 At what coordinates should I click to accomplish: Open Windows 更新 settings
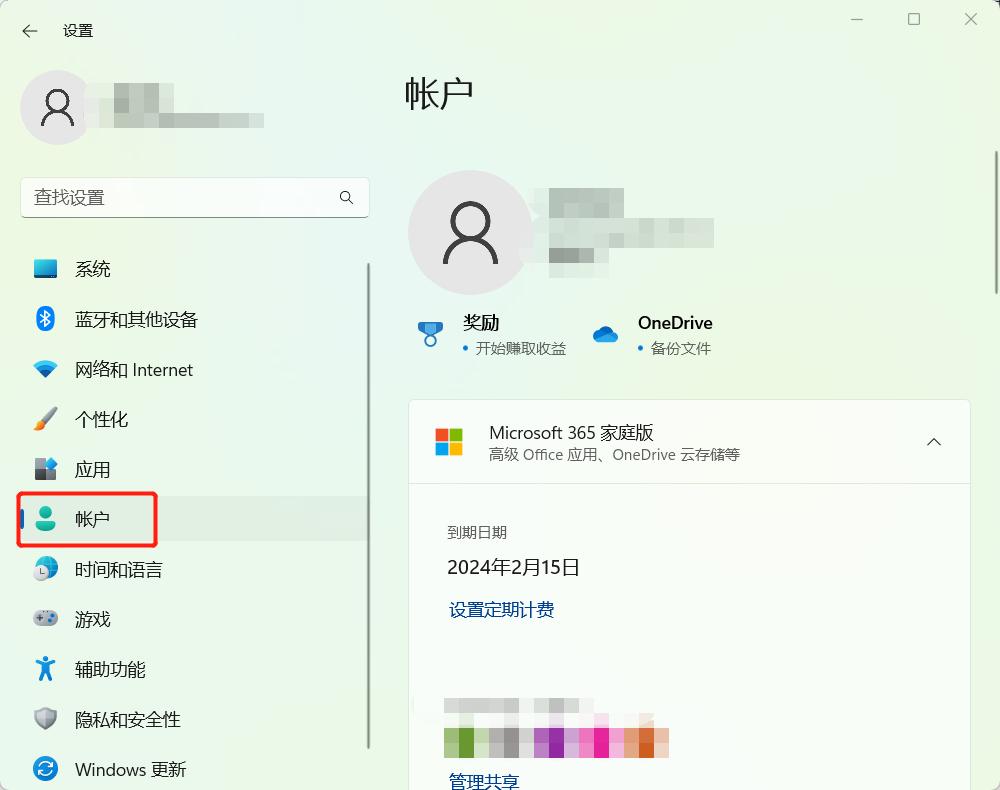click(44, 768)
